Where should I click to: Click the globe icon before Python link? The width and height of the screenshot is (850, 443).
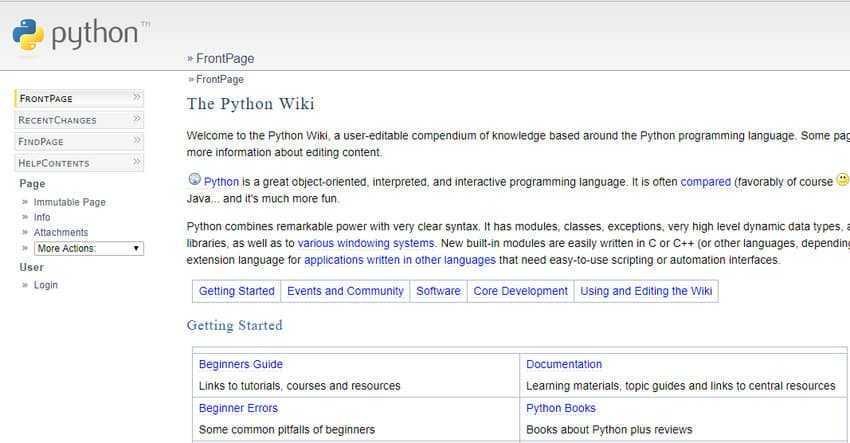(x=194, y=179)
